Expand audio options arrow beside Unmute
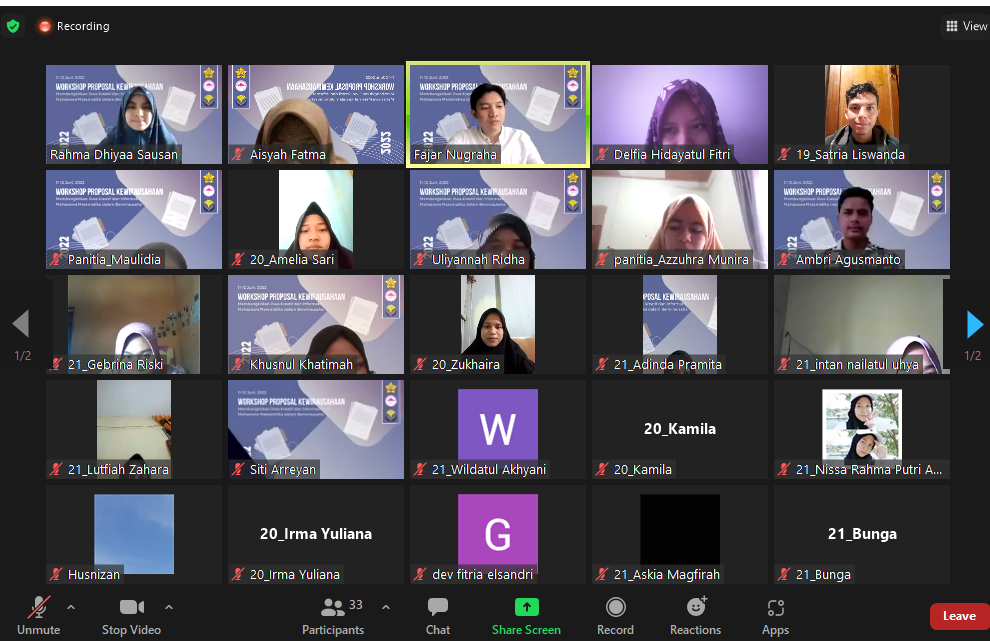990x641 pixels. 71,607
